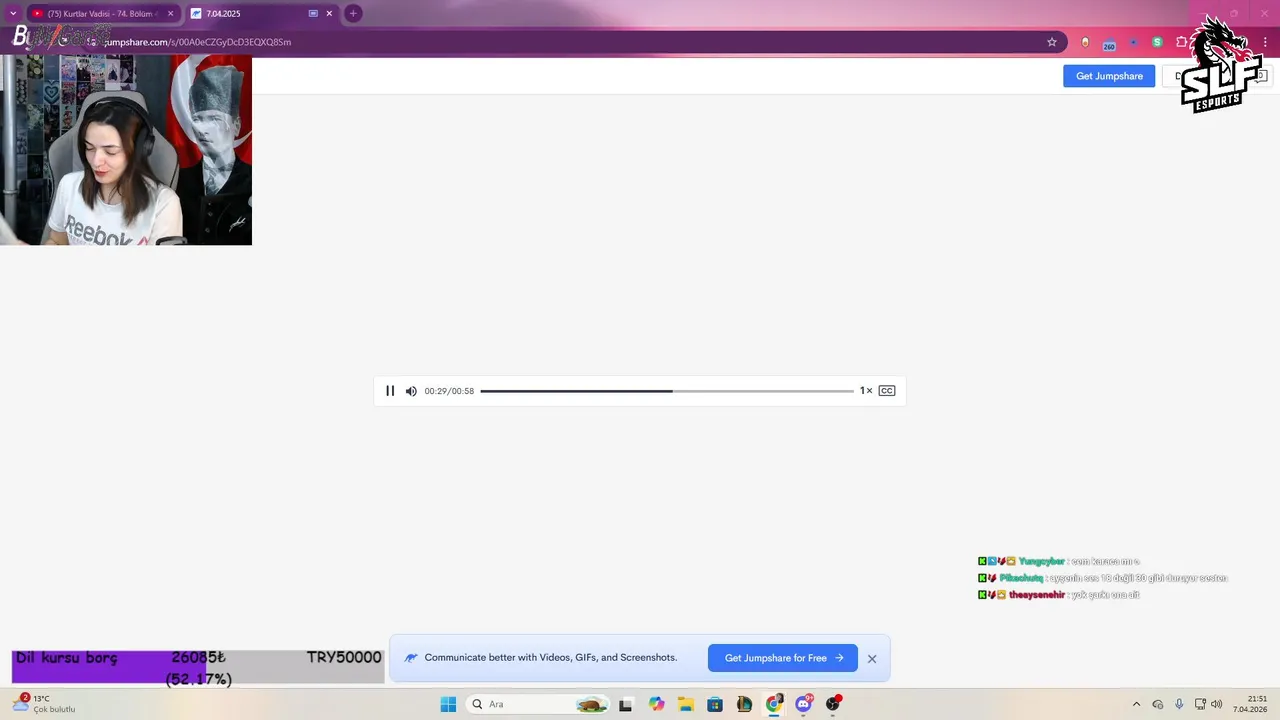Switch to Chrome on the taskbar
This screenshot has height=720, width=1280.
pos(774,704)
